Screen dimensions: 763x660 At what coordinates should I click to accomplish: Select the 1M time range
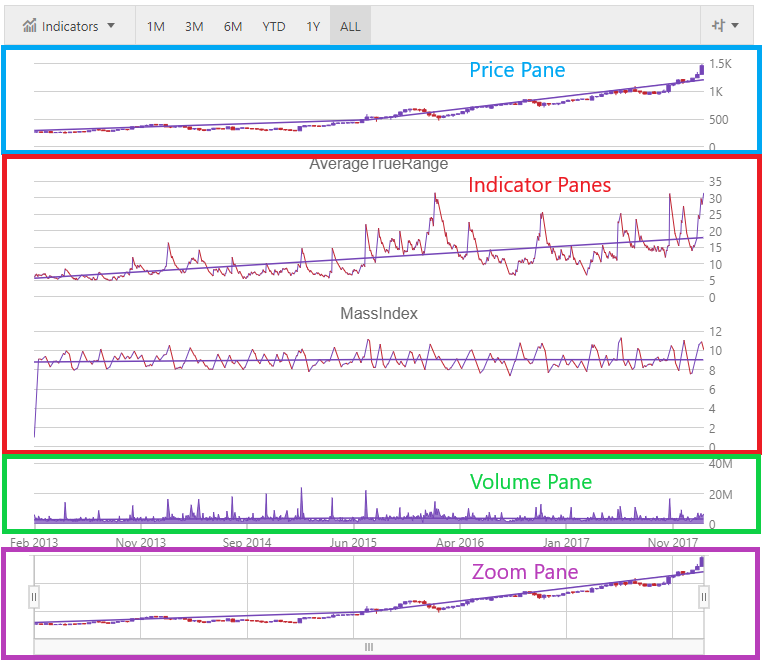tap(156, 26)
